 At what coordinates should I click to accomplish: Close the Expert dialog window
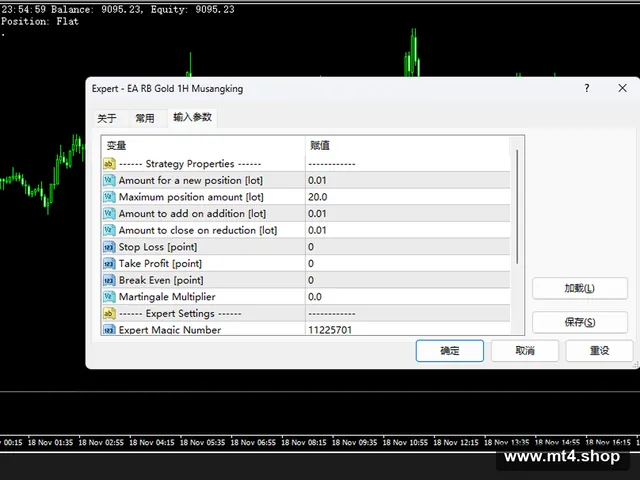(x=622, y=88)
